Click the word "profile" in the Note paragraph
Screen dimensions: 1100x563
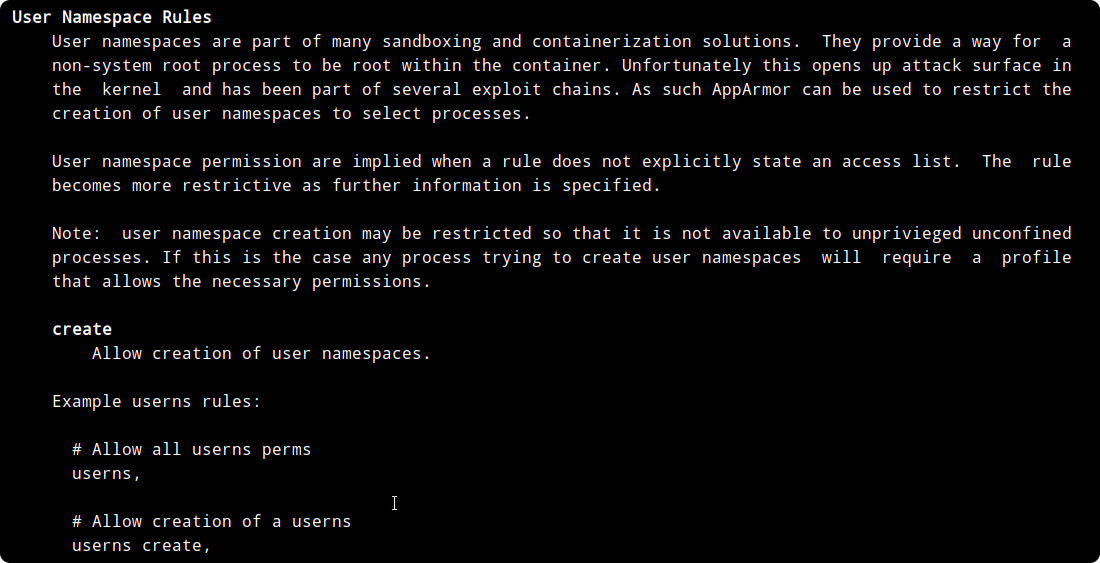[x=1036, y=257]
